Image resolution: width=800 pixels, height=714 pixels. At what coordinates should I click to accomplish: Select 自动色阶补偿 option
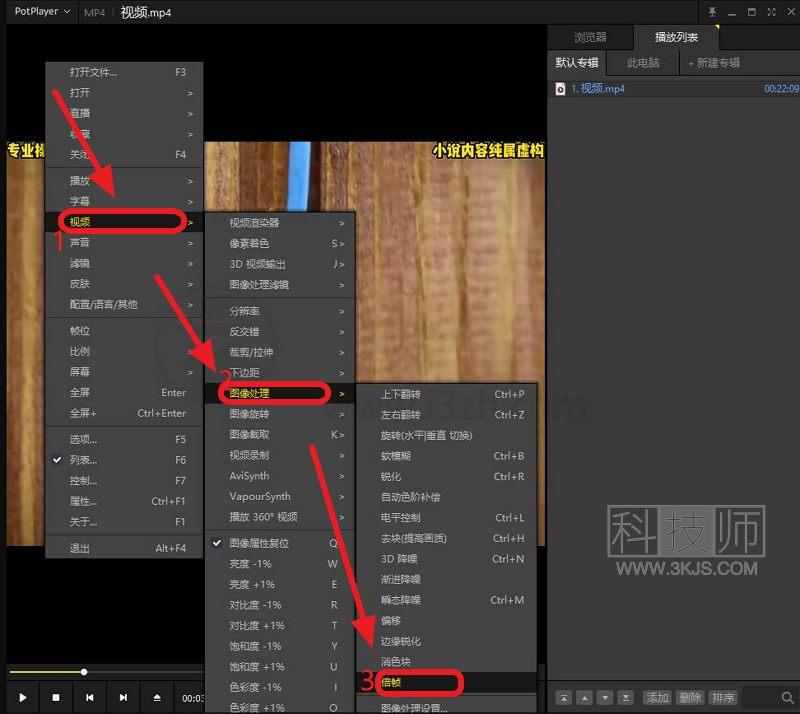[446, 497]
